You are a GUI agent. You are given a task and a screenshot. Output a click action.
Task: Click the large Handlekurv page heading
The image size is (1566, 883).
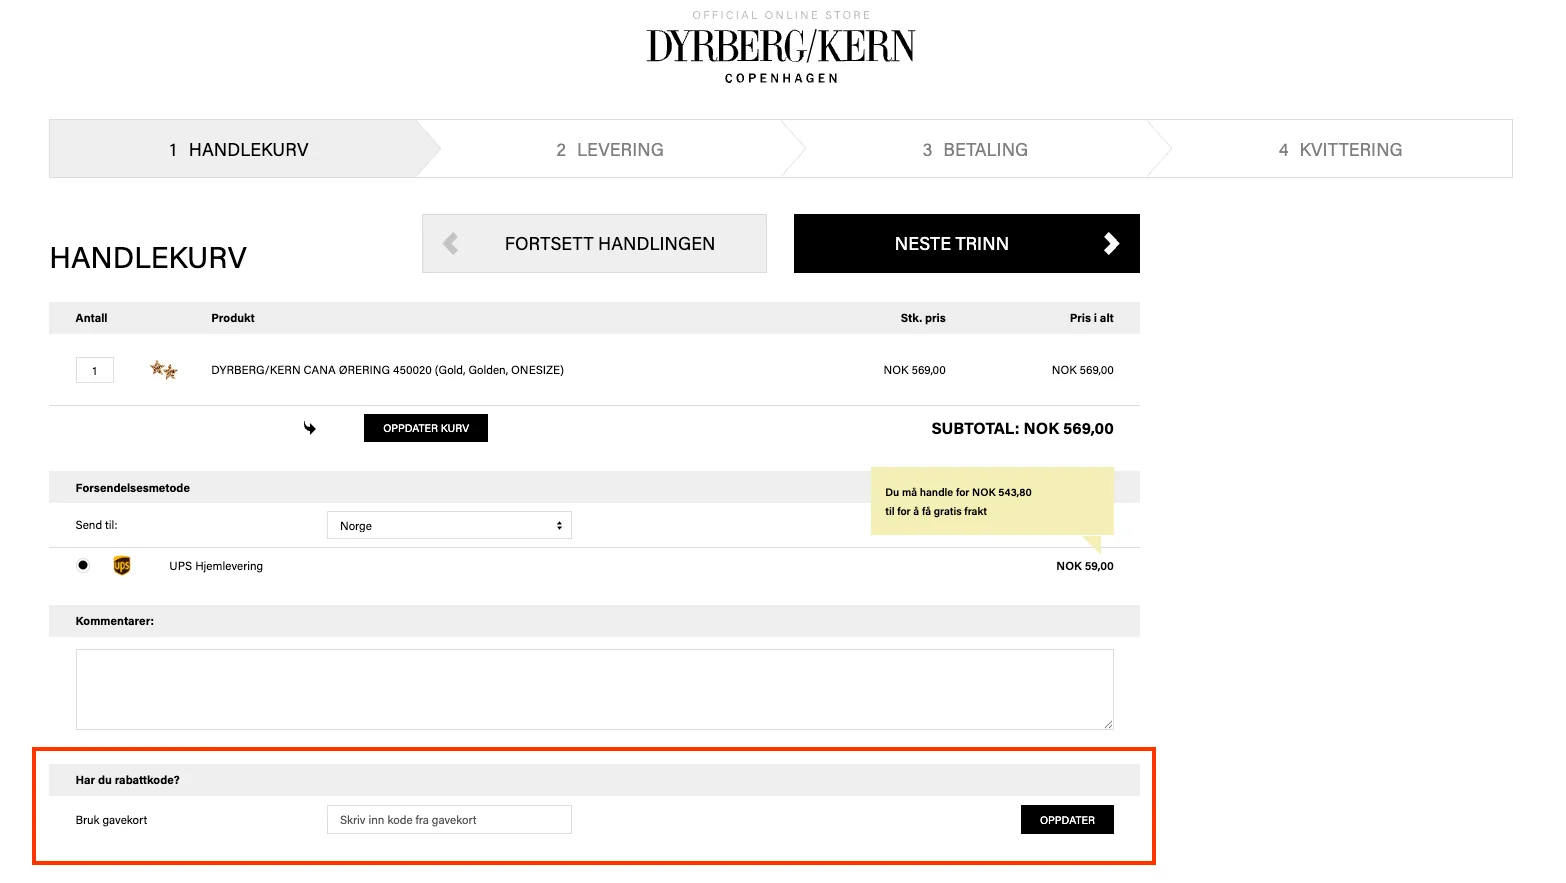148,258
